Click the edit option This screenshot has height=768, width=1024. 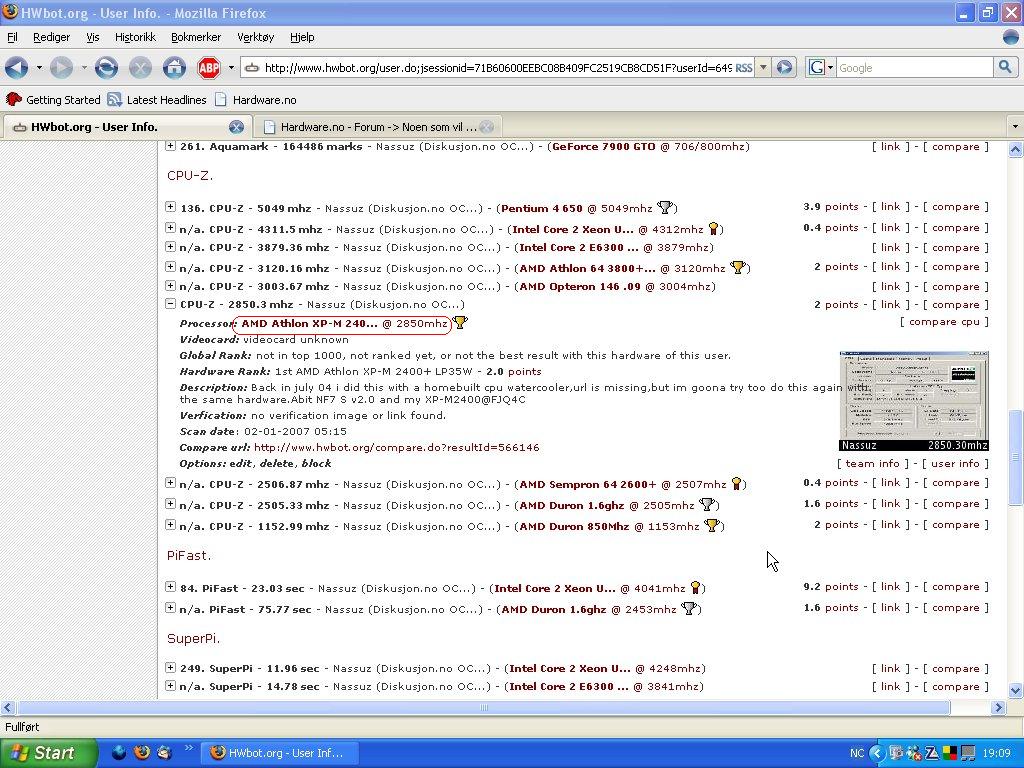(240, 463)
